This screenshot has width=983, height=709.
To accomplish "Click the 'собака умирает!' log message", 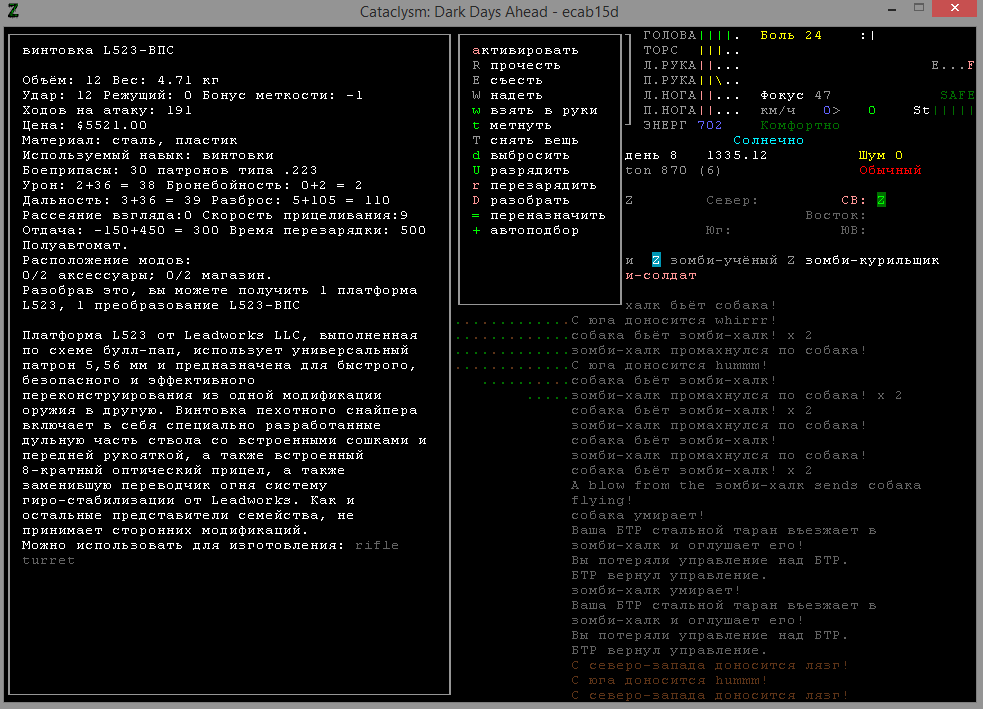I will coord(638,515).
